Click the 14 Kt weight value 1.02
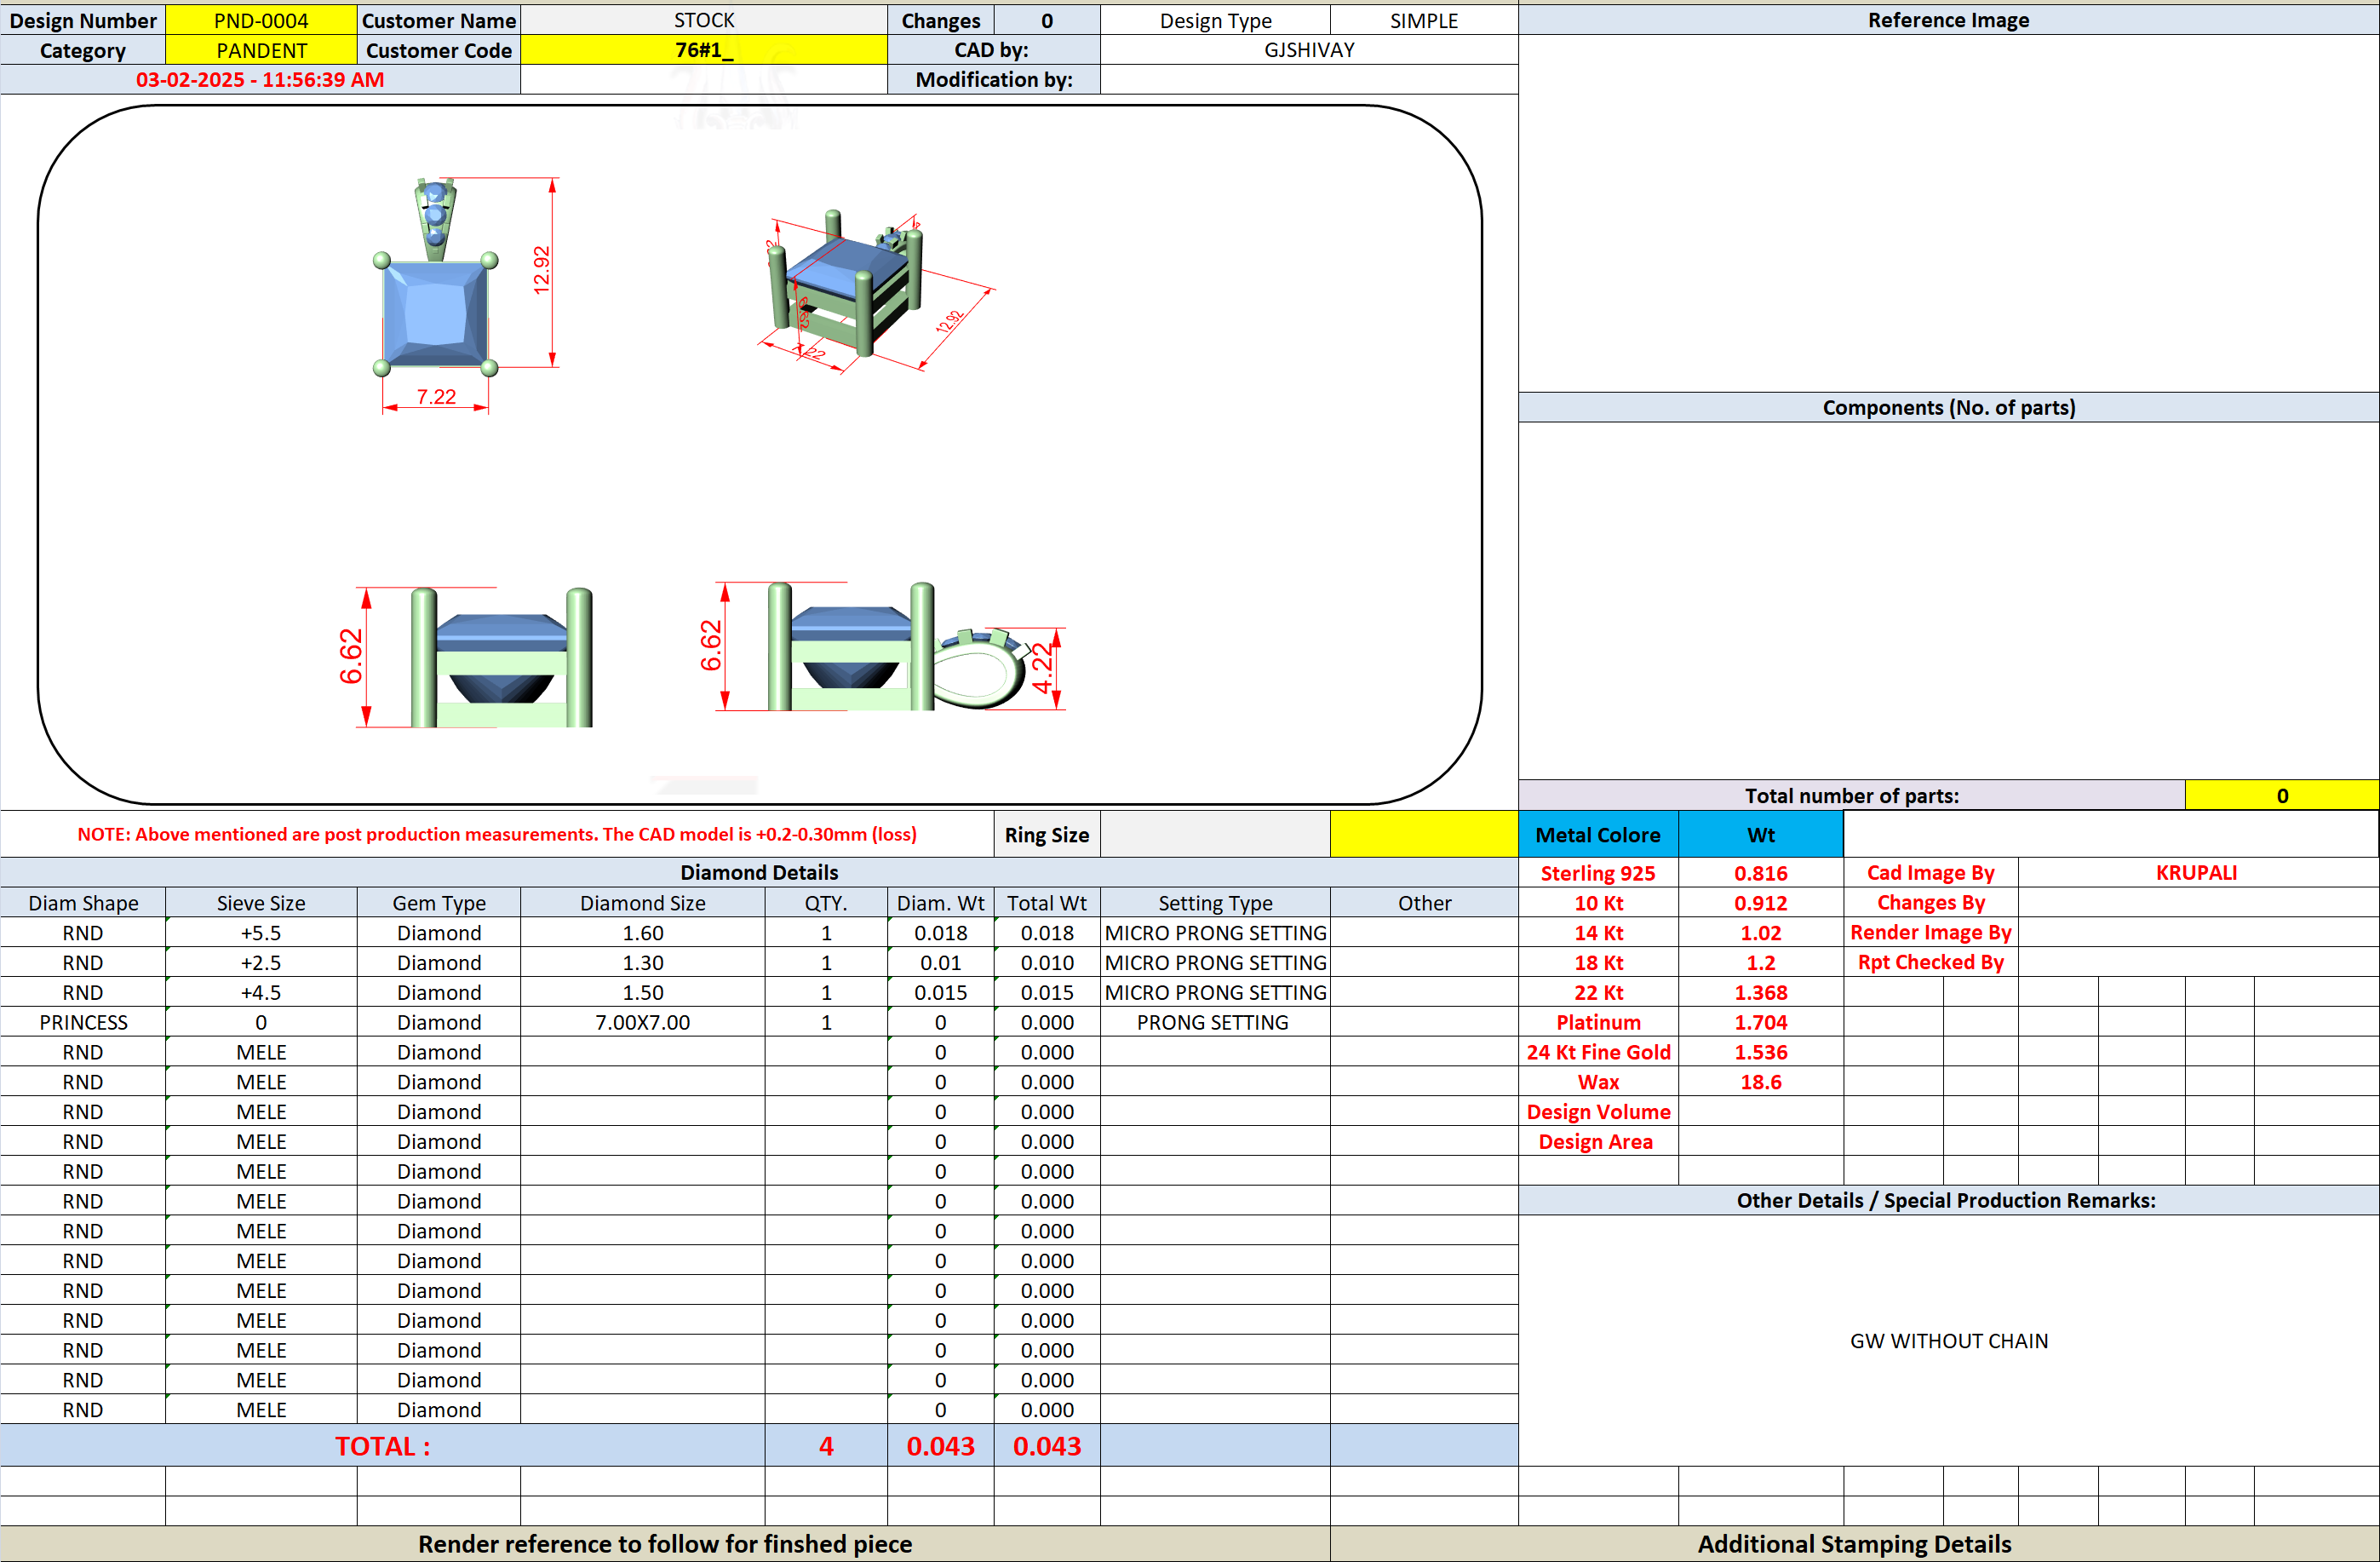2380x1562 pixels. pos(1761,933)
